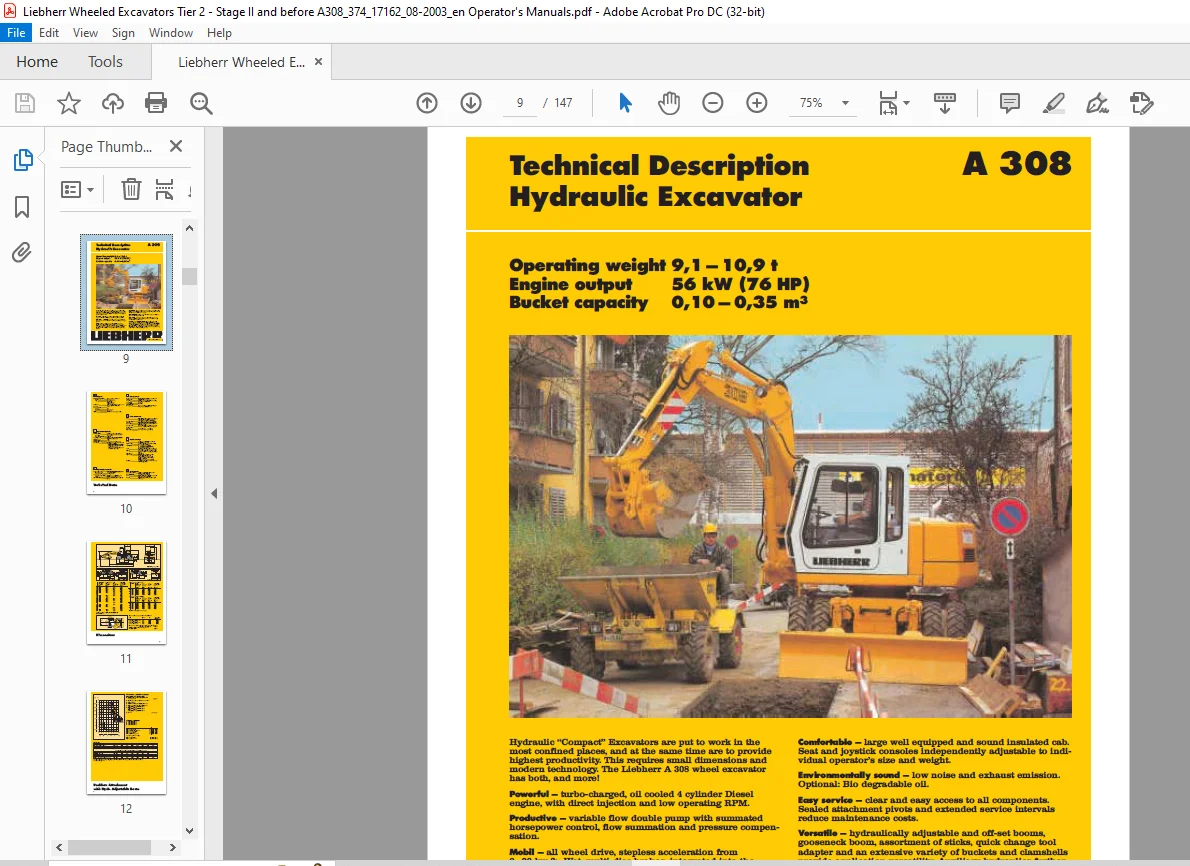Screen dimensions: 1190x866
Task: Open the attachments paperclip panel
Action: 22,253
